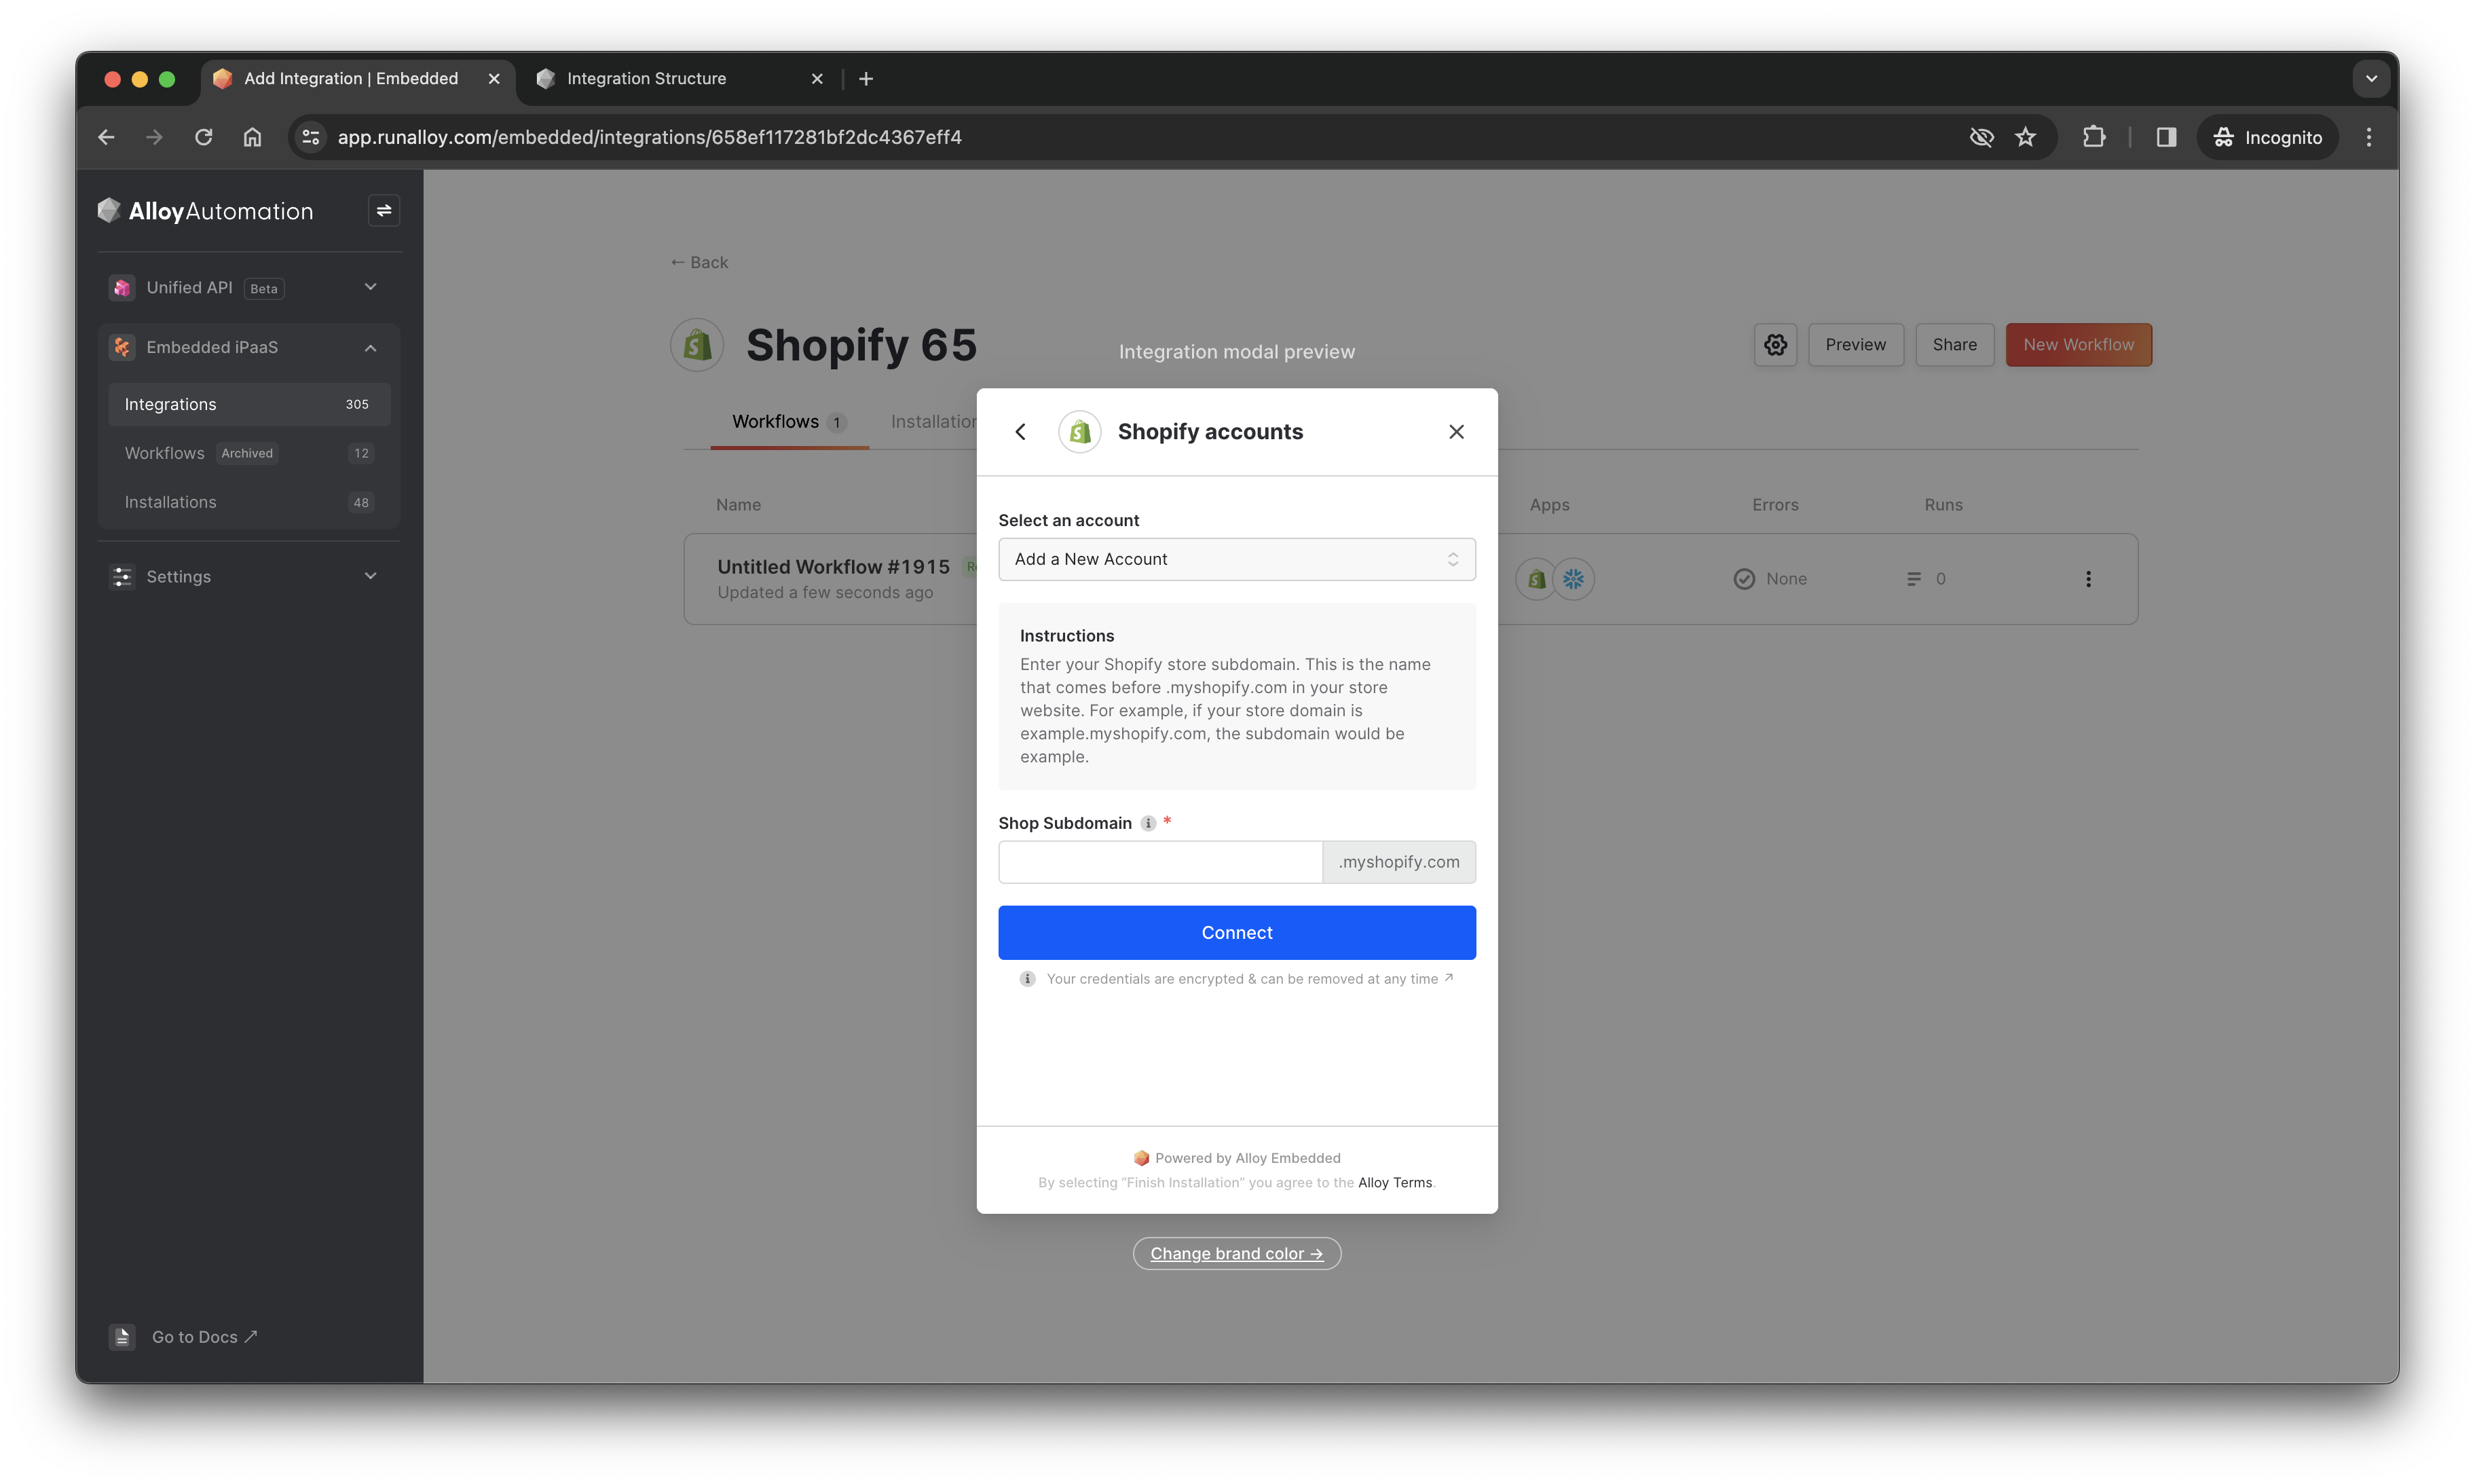Click the Unified API icon

122,288
